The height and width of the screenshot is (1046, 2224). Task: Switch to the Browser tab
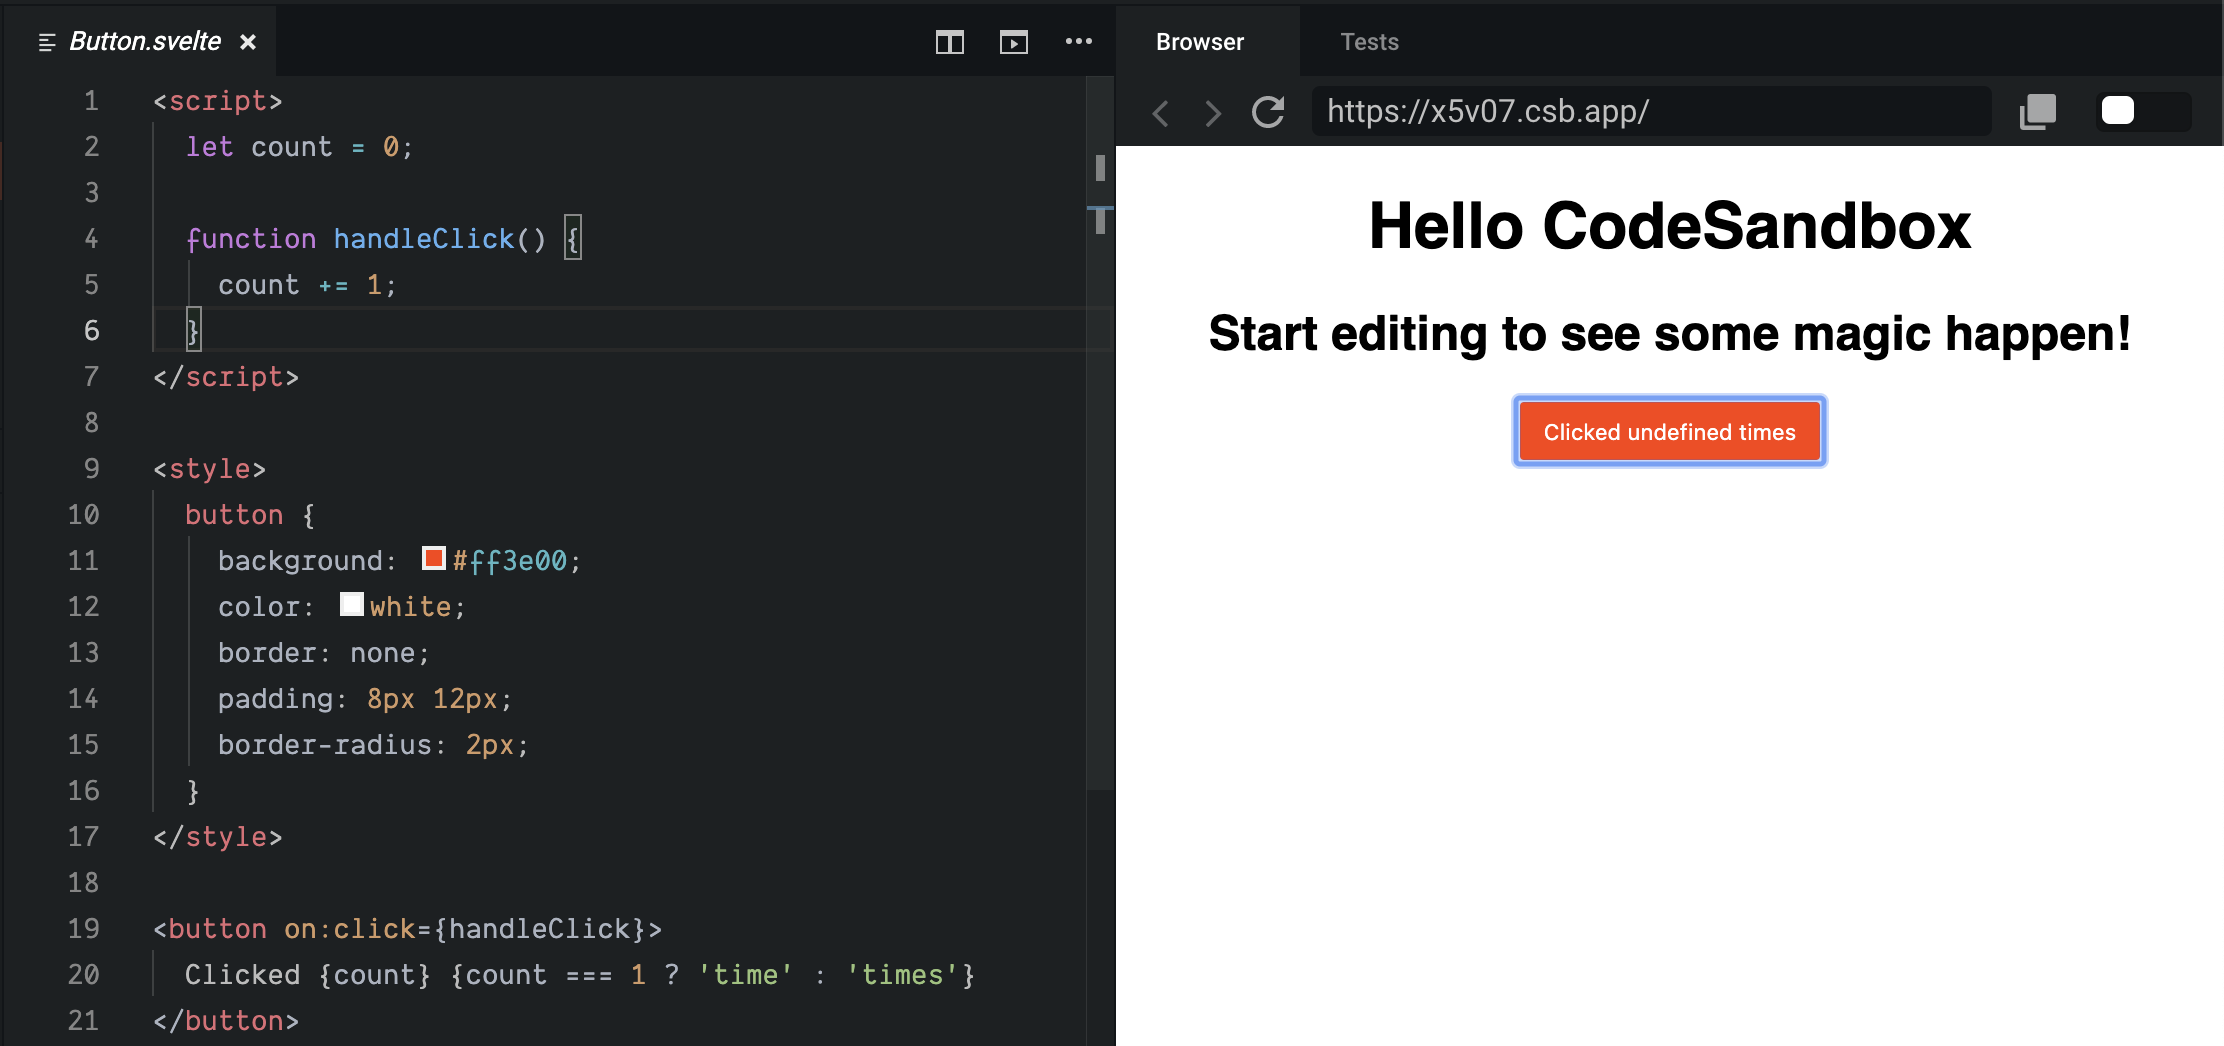pos(1200,42)
